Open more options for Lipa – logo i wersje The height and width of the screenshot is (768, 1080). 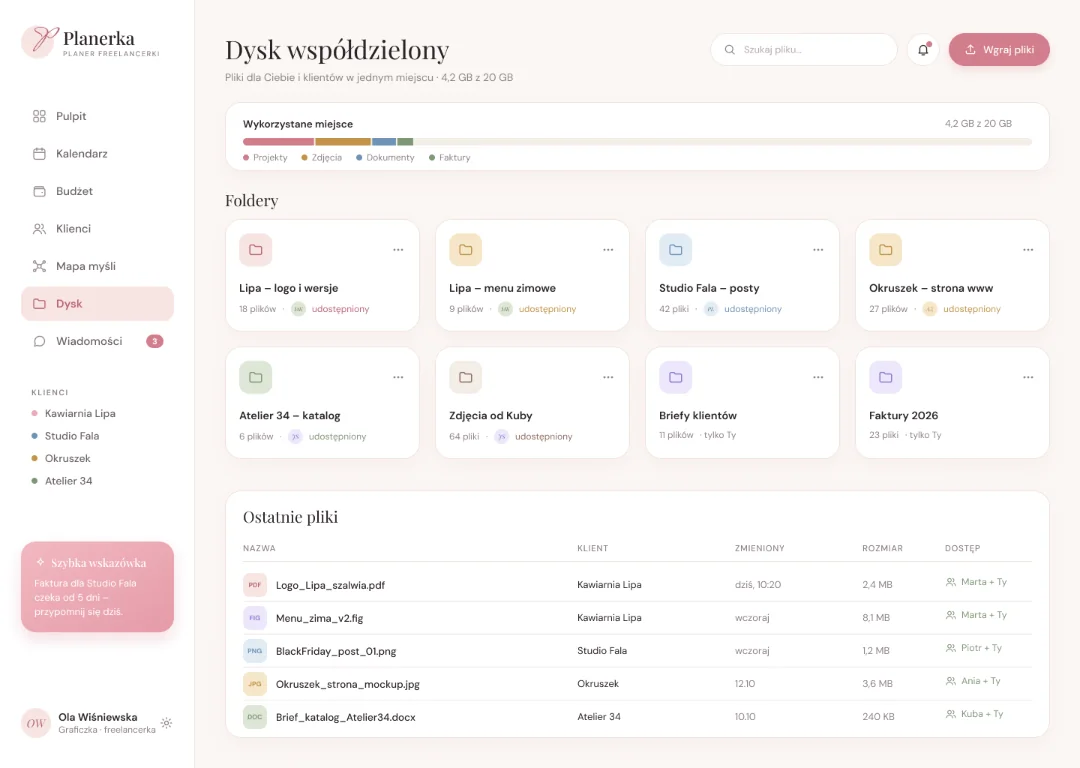tap(398, 249)
